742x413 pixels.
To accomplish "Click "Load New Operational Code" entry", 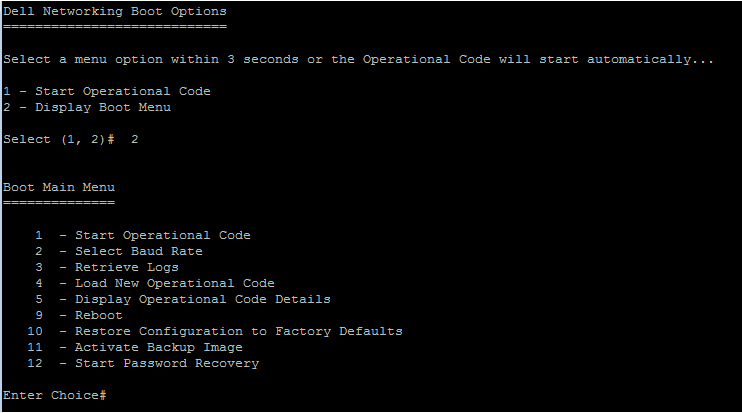I will pyautogui.click(x=174, y=283).
